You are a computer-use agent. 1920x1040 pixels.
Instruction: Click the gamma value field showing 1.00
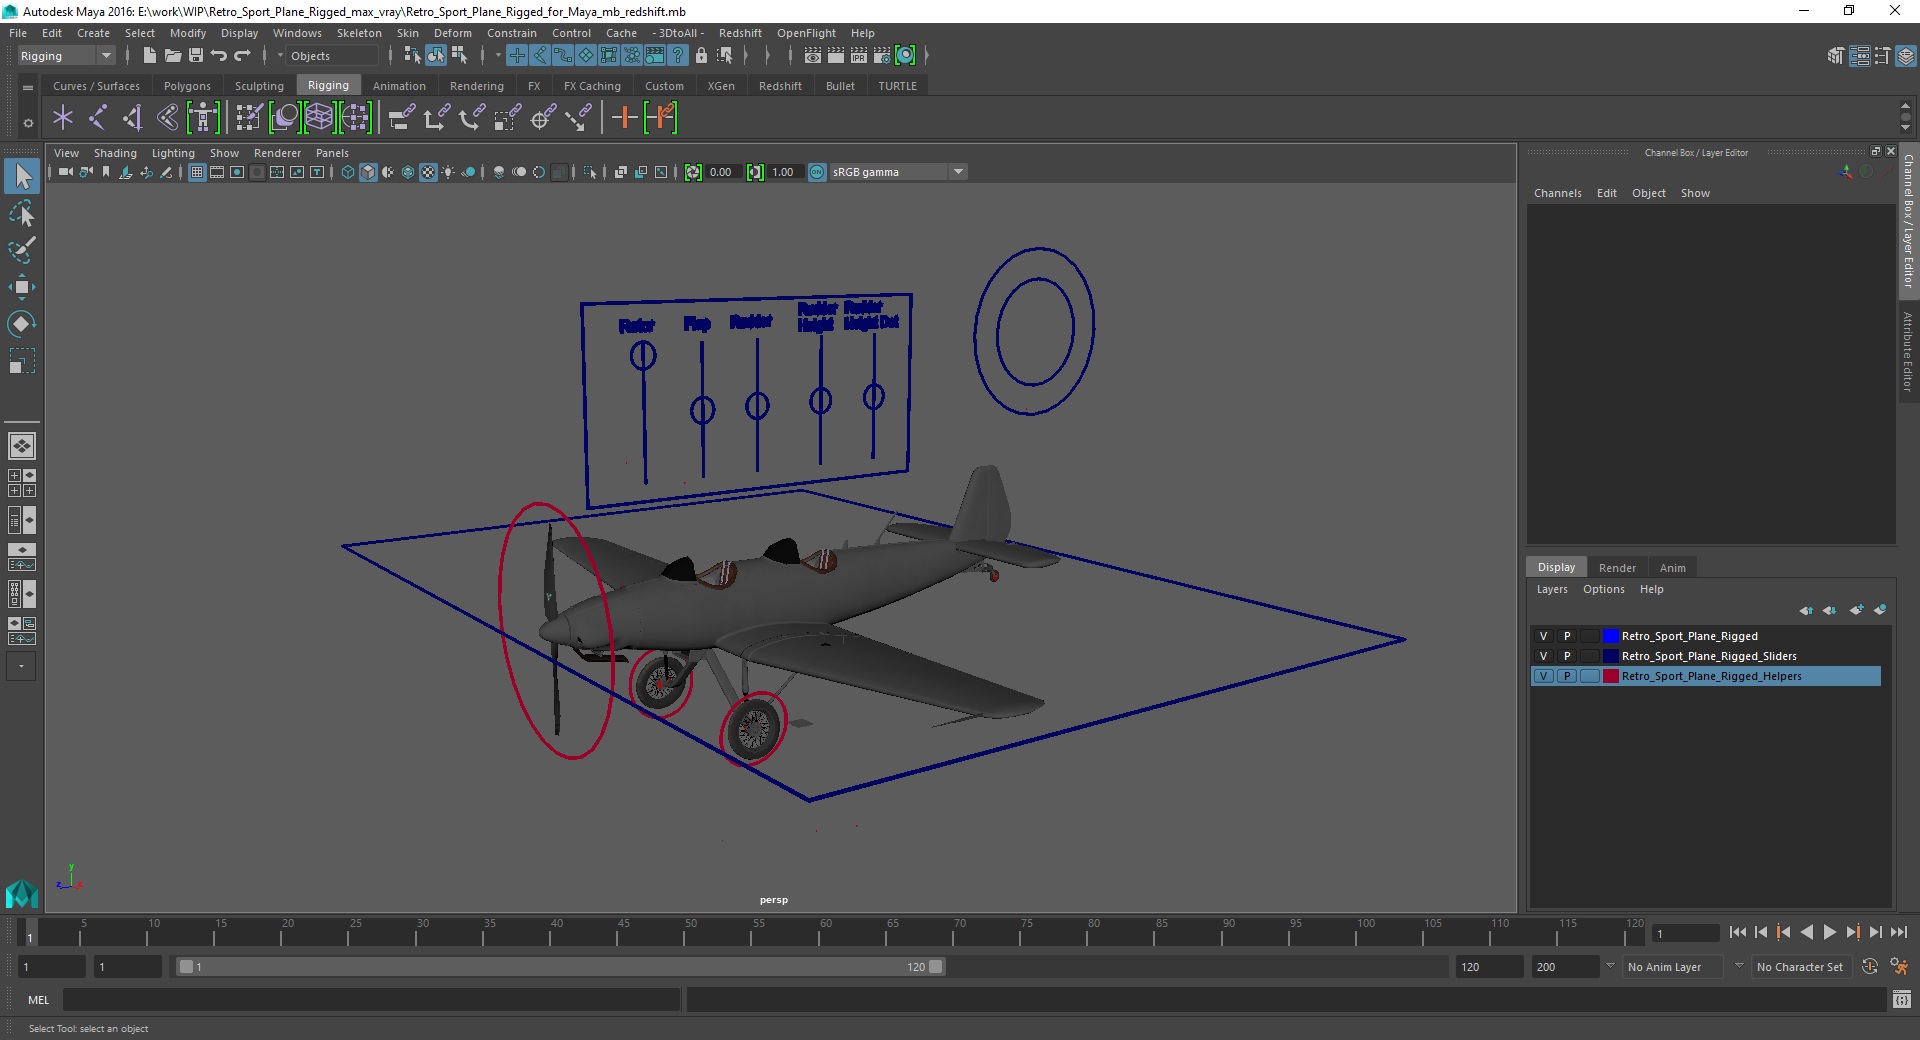point(784,172)
